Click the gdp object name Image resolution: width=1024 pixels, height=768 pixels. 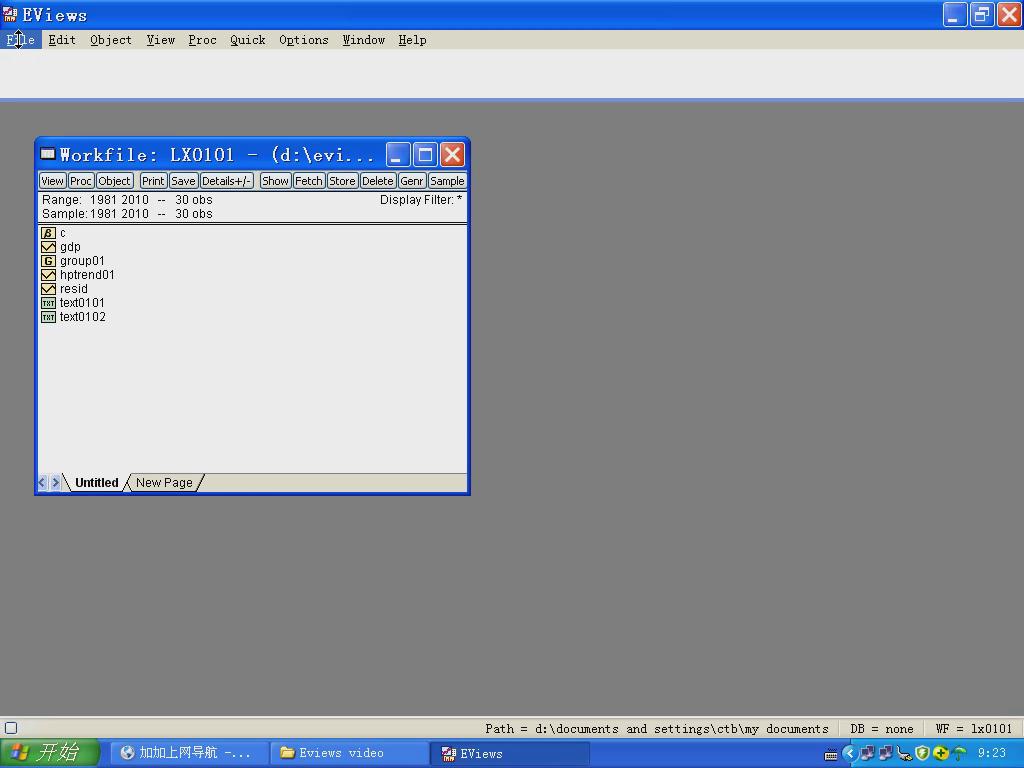coord(71,247)
